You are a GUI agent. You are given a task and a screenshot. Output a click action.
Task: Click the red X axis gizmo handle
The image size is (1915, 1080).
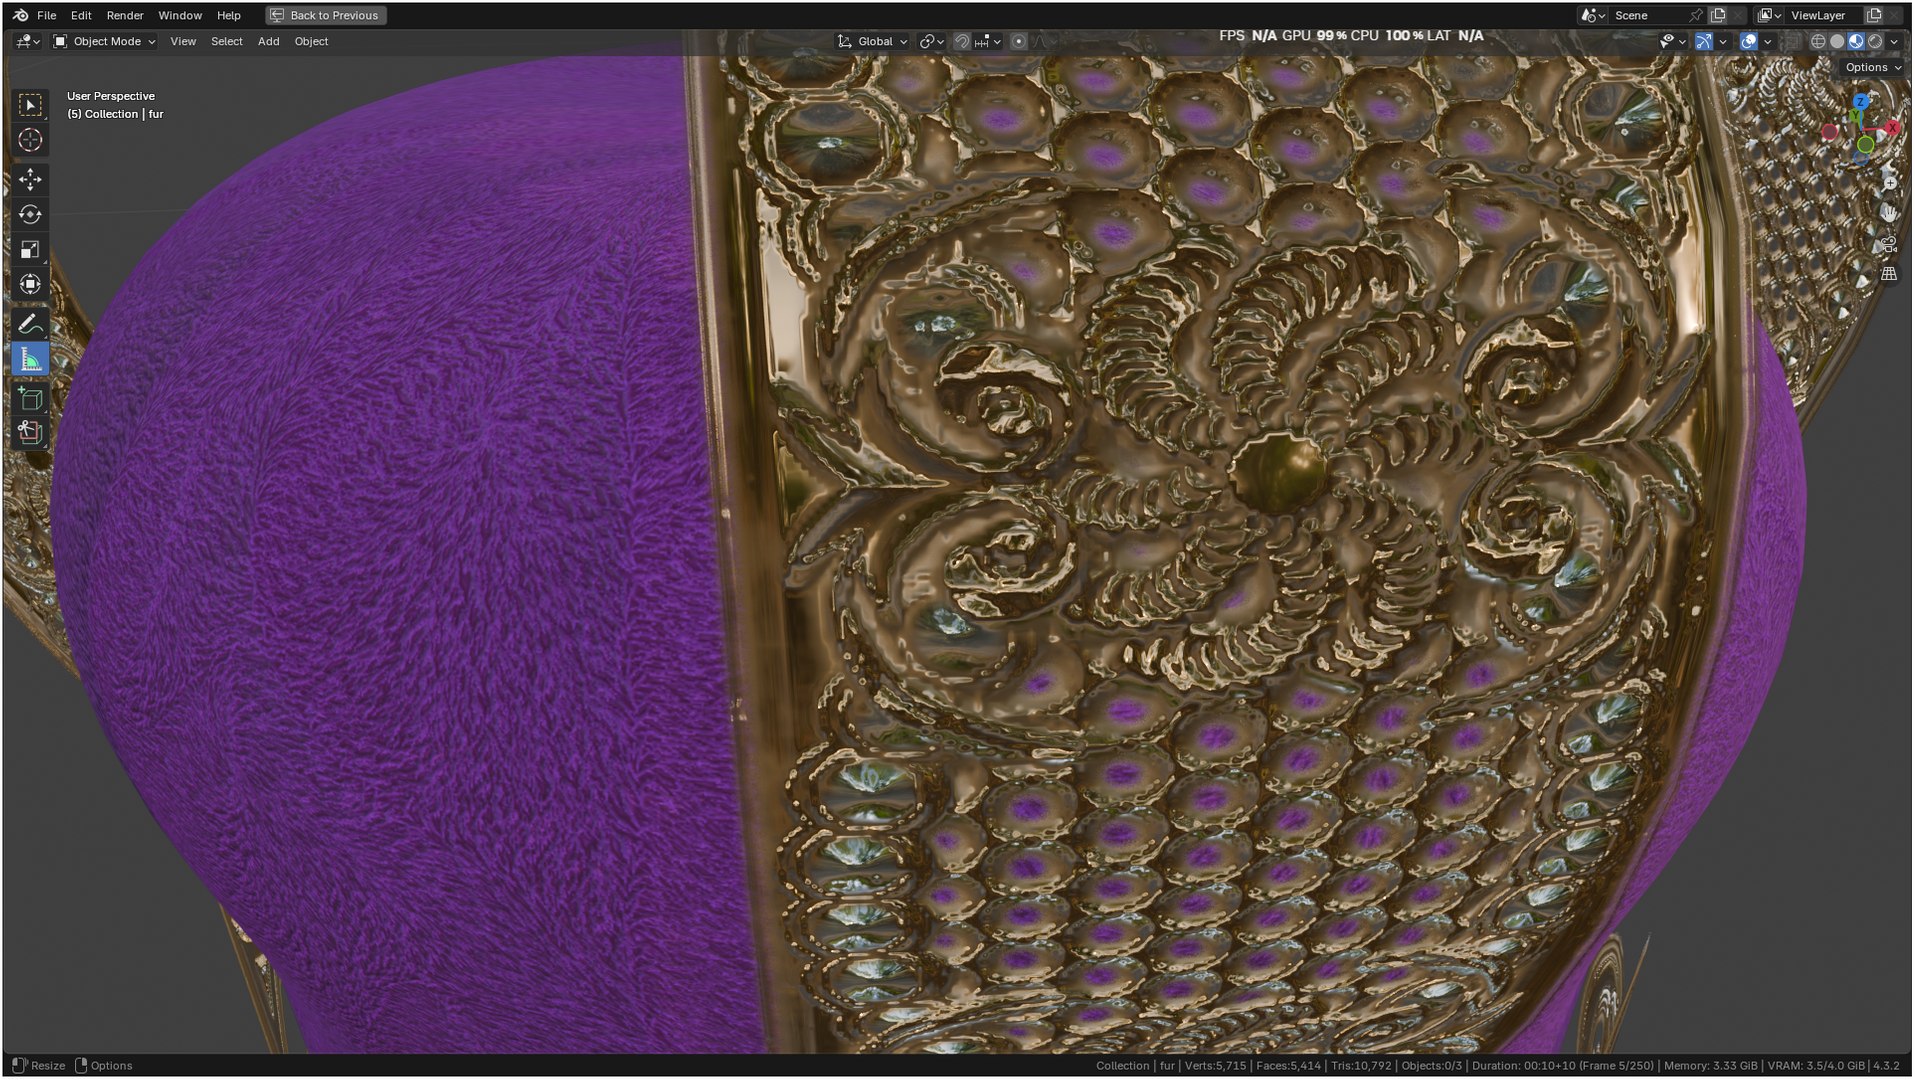click(1892, 128)
